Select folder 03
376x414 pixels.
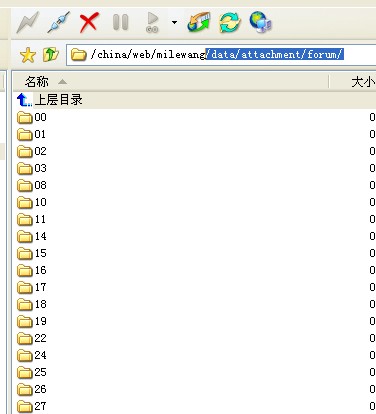point(32,168)
